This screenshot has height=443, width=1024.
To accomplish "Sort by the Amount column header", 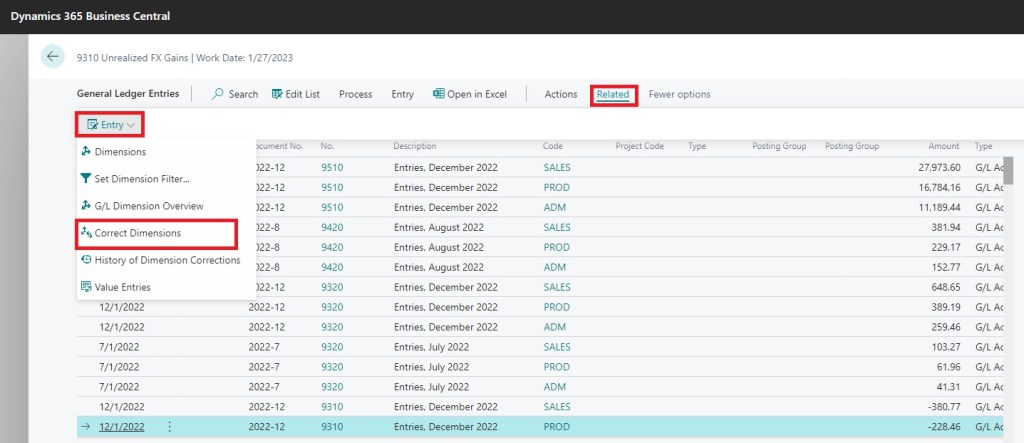I will (943, 146).
